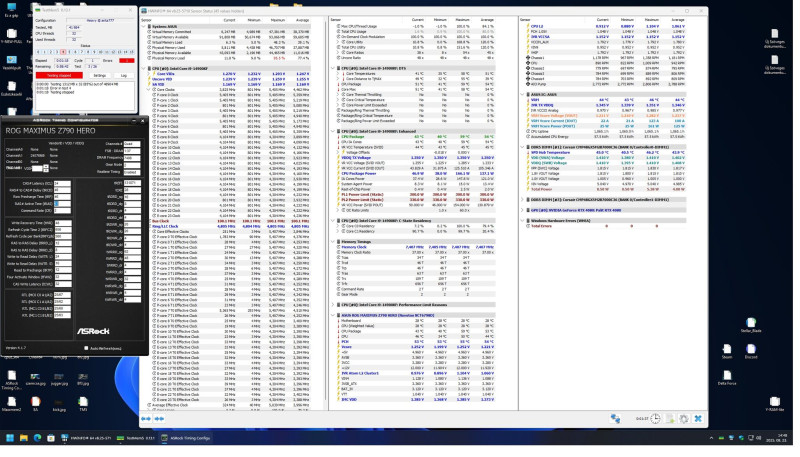Open Settings in TestMem5 window
Screen dimensions: 800x457
click(99, 75)
